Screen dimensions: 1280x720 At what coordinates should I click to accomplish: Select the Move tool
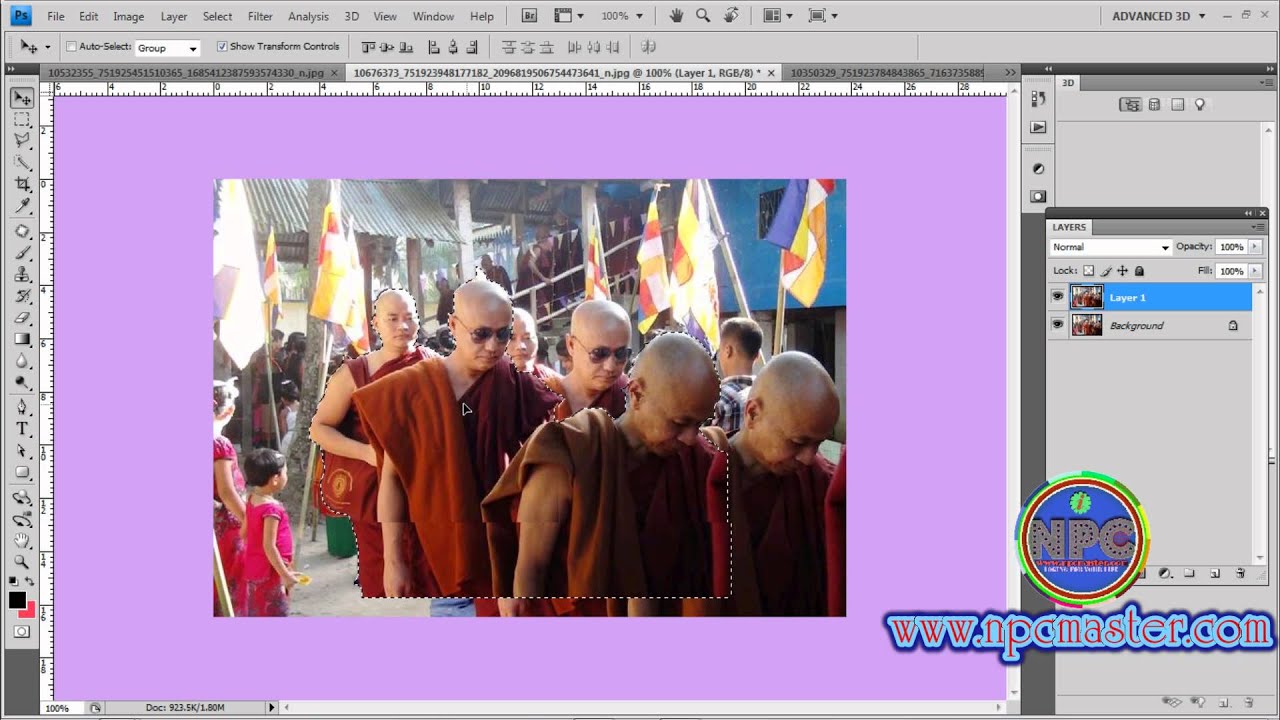22,98
